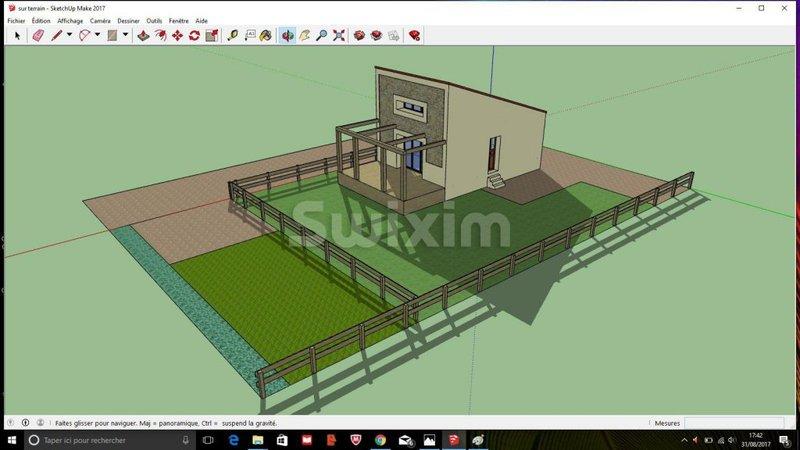The image size is (800, 450).
Task: Open the Fenêtre menu
Action: point(178,20)
